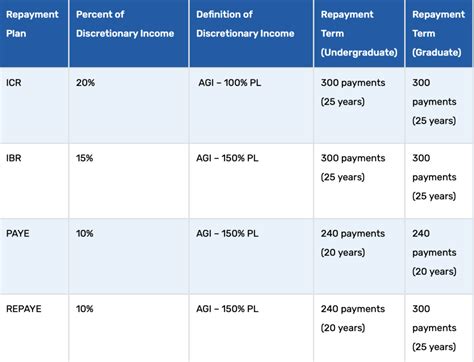Click the Repayment Plan column header

click(x=34, y=33)
